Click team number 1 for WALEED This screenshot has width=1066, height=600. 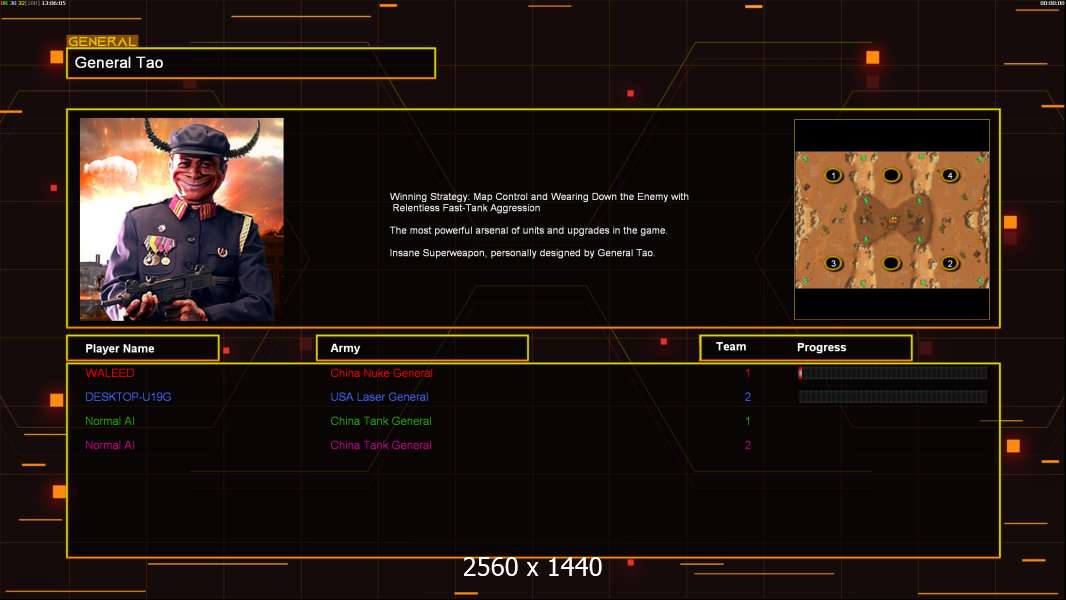click(748, 373)
